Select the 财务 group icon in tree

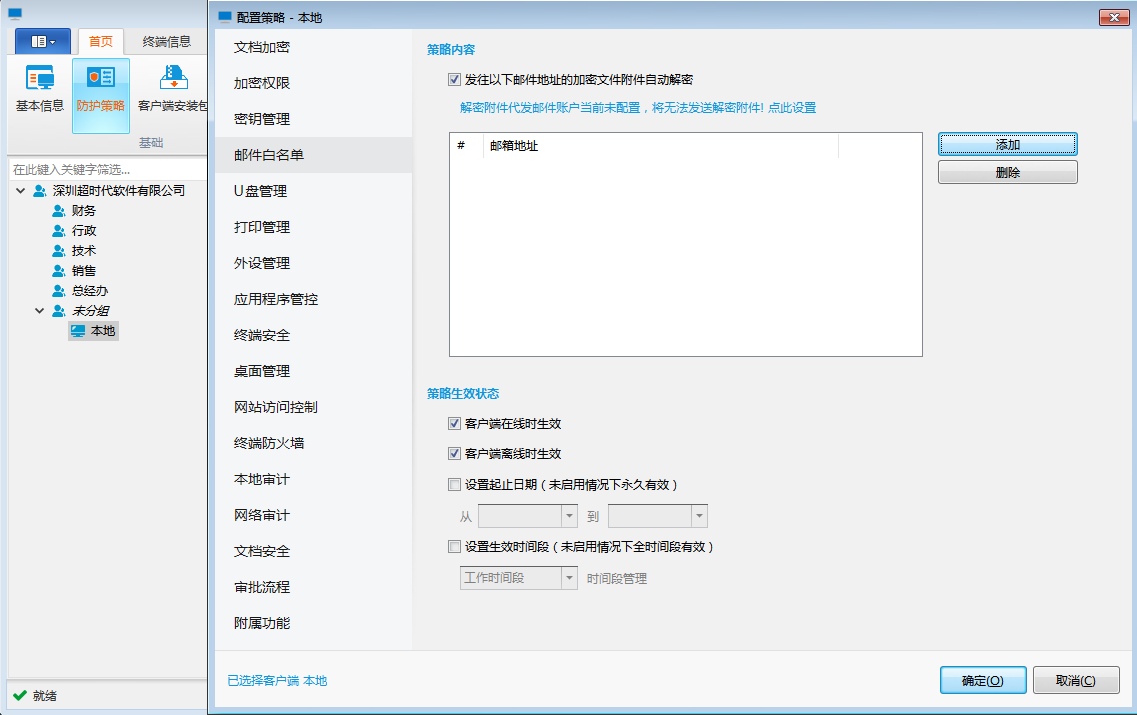[x=59, y=211]
